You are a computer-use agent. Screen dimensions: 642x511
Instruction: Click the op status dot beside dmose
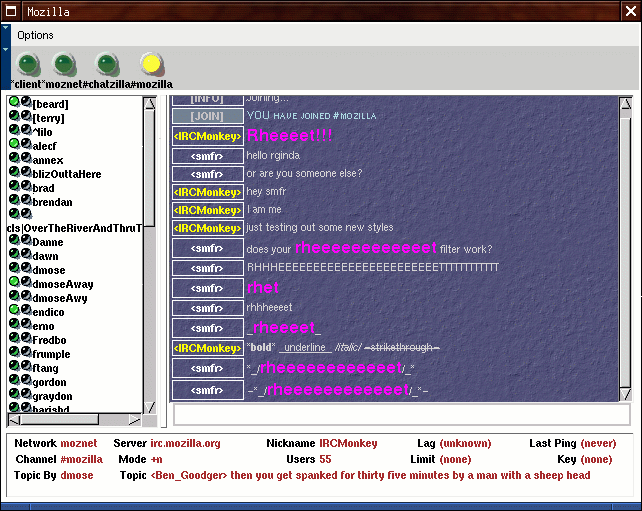14,268
